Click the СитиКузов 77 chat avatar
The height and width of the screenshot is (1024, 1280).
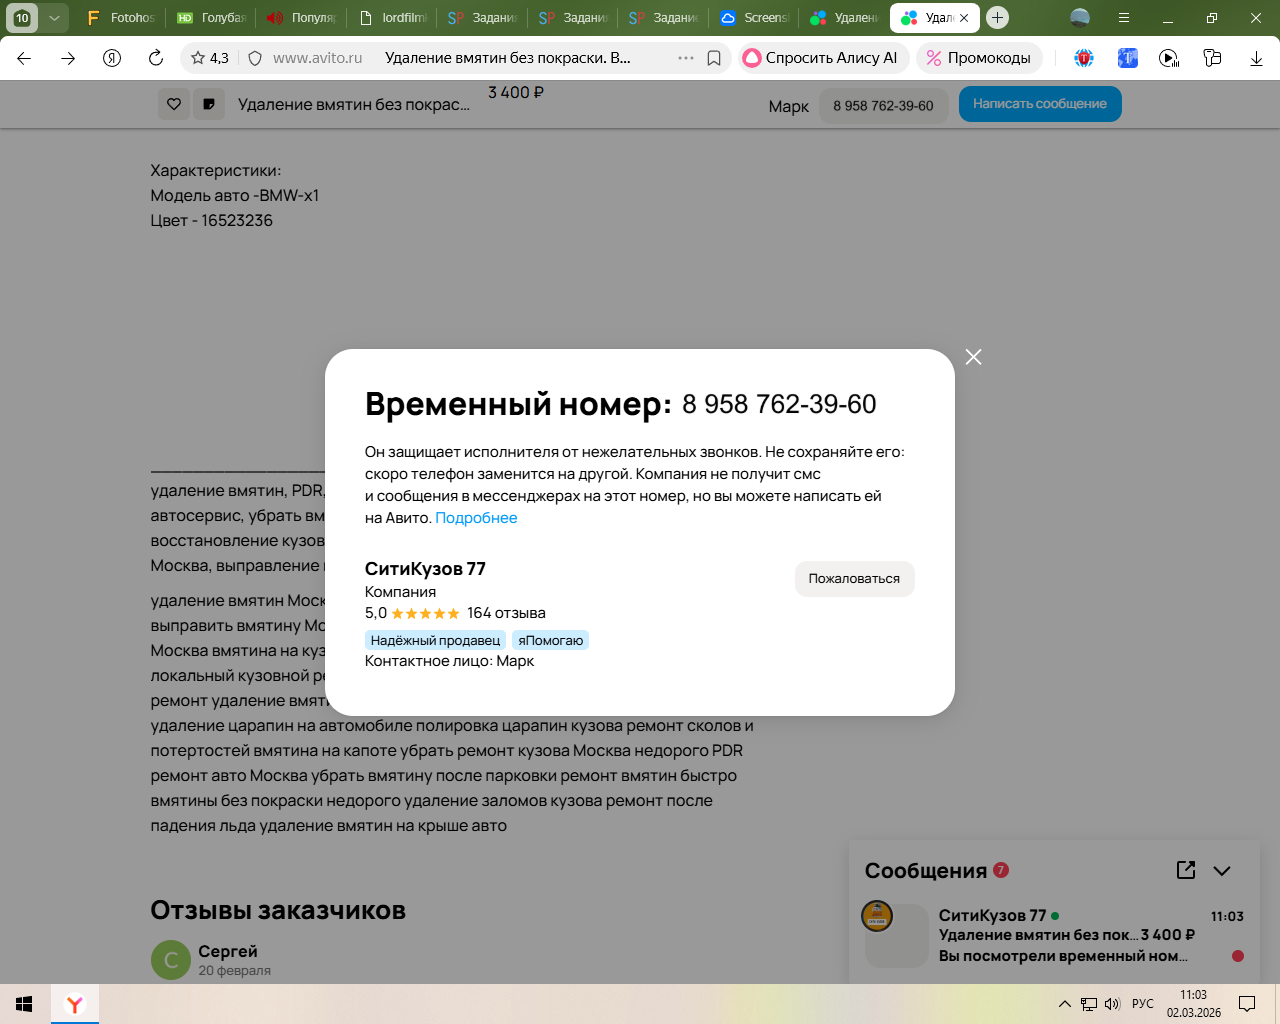tap(877, 916)
